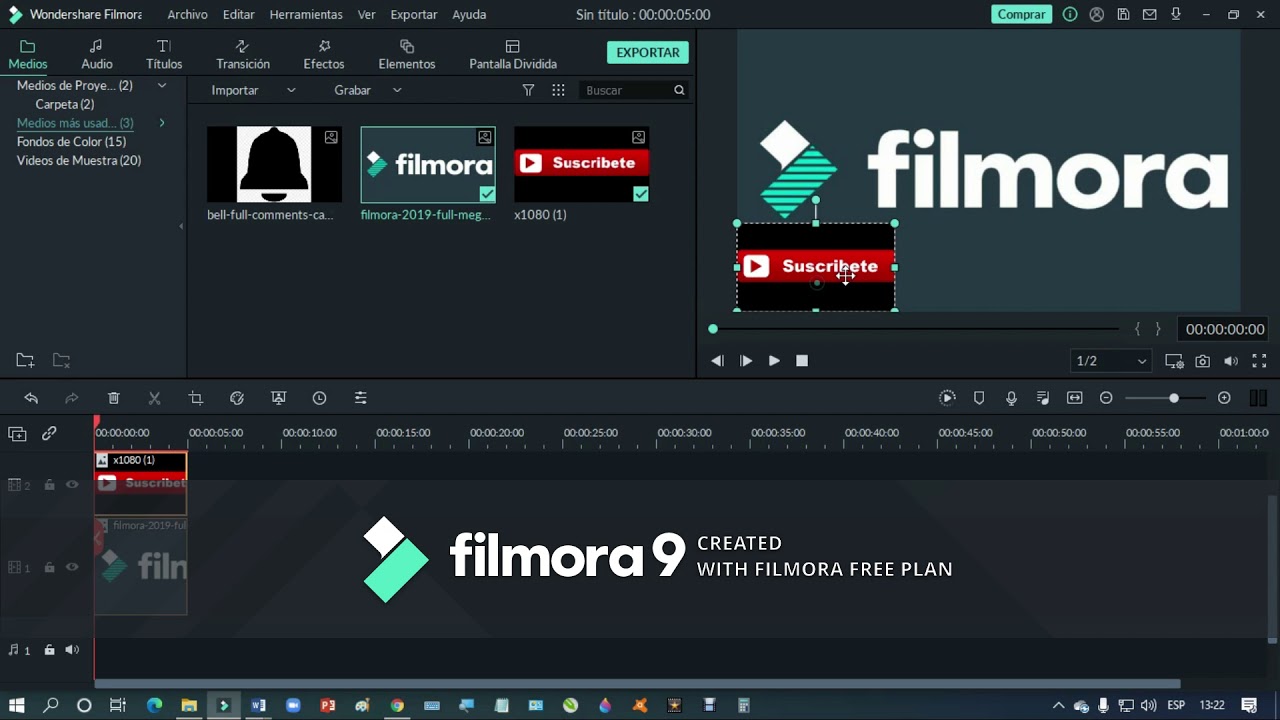This screenshot has width=1280, height=720.
Task: Click the preview playback progress handle
Action: coord(713,329)
